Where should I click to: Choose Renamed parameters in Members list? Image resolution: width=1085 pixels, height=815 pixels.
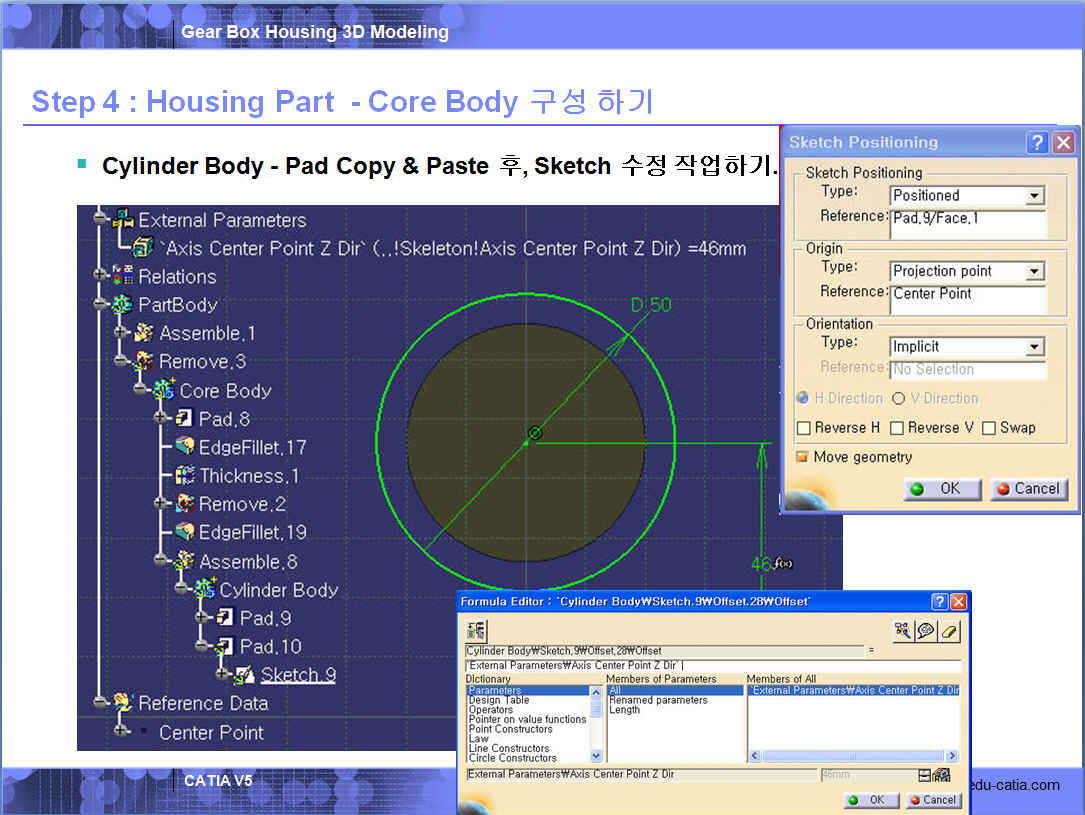(x=658, y=700)
